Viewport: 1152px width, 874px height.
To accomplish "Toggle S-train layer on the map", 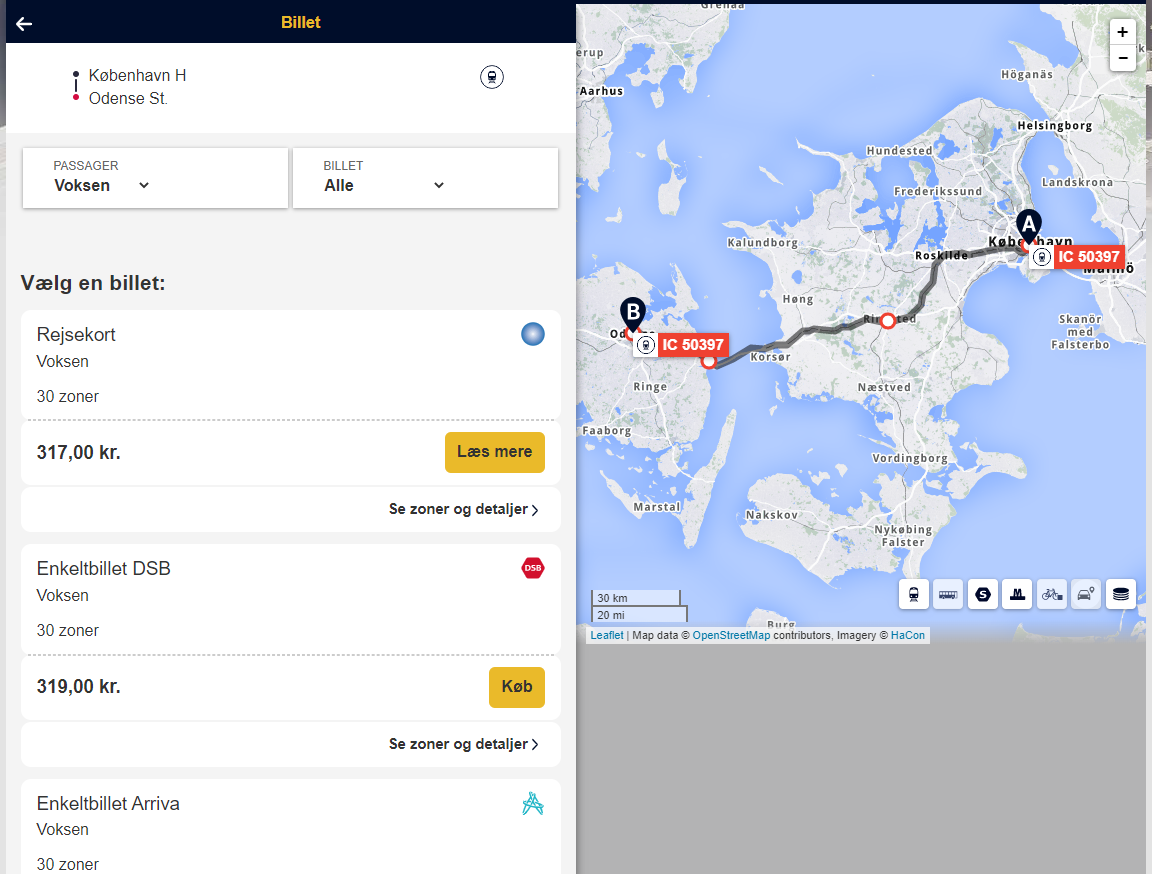I will 982,594.
